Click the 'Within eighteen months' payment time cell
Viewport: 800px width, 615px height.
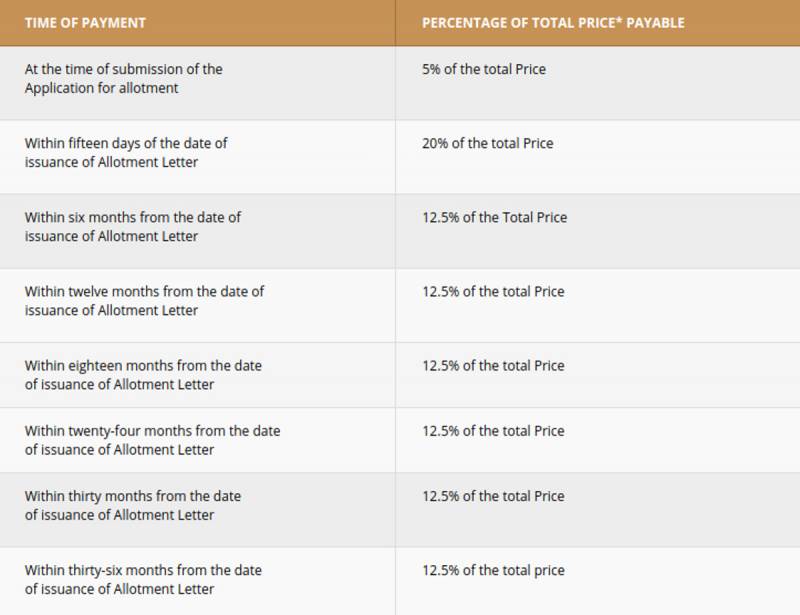(143, 375)
